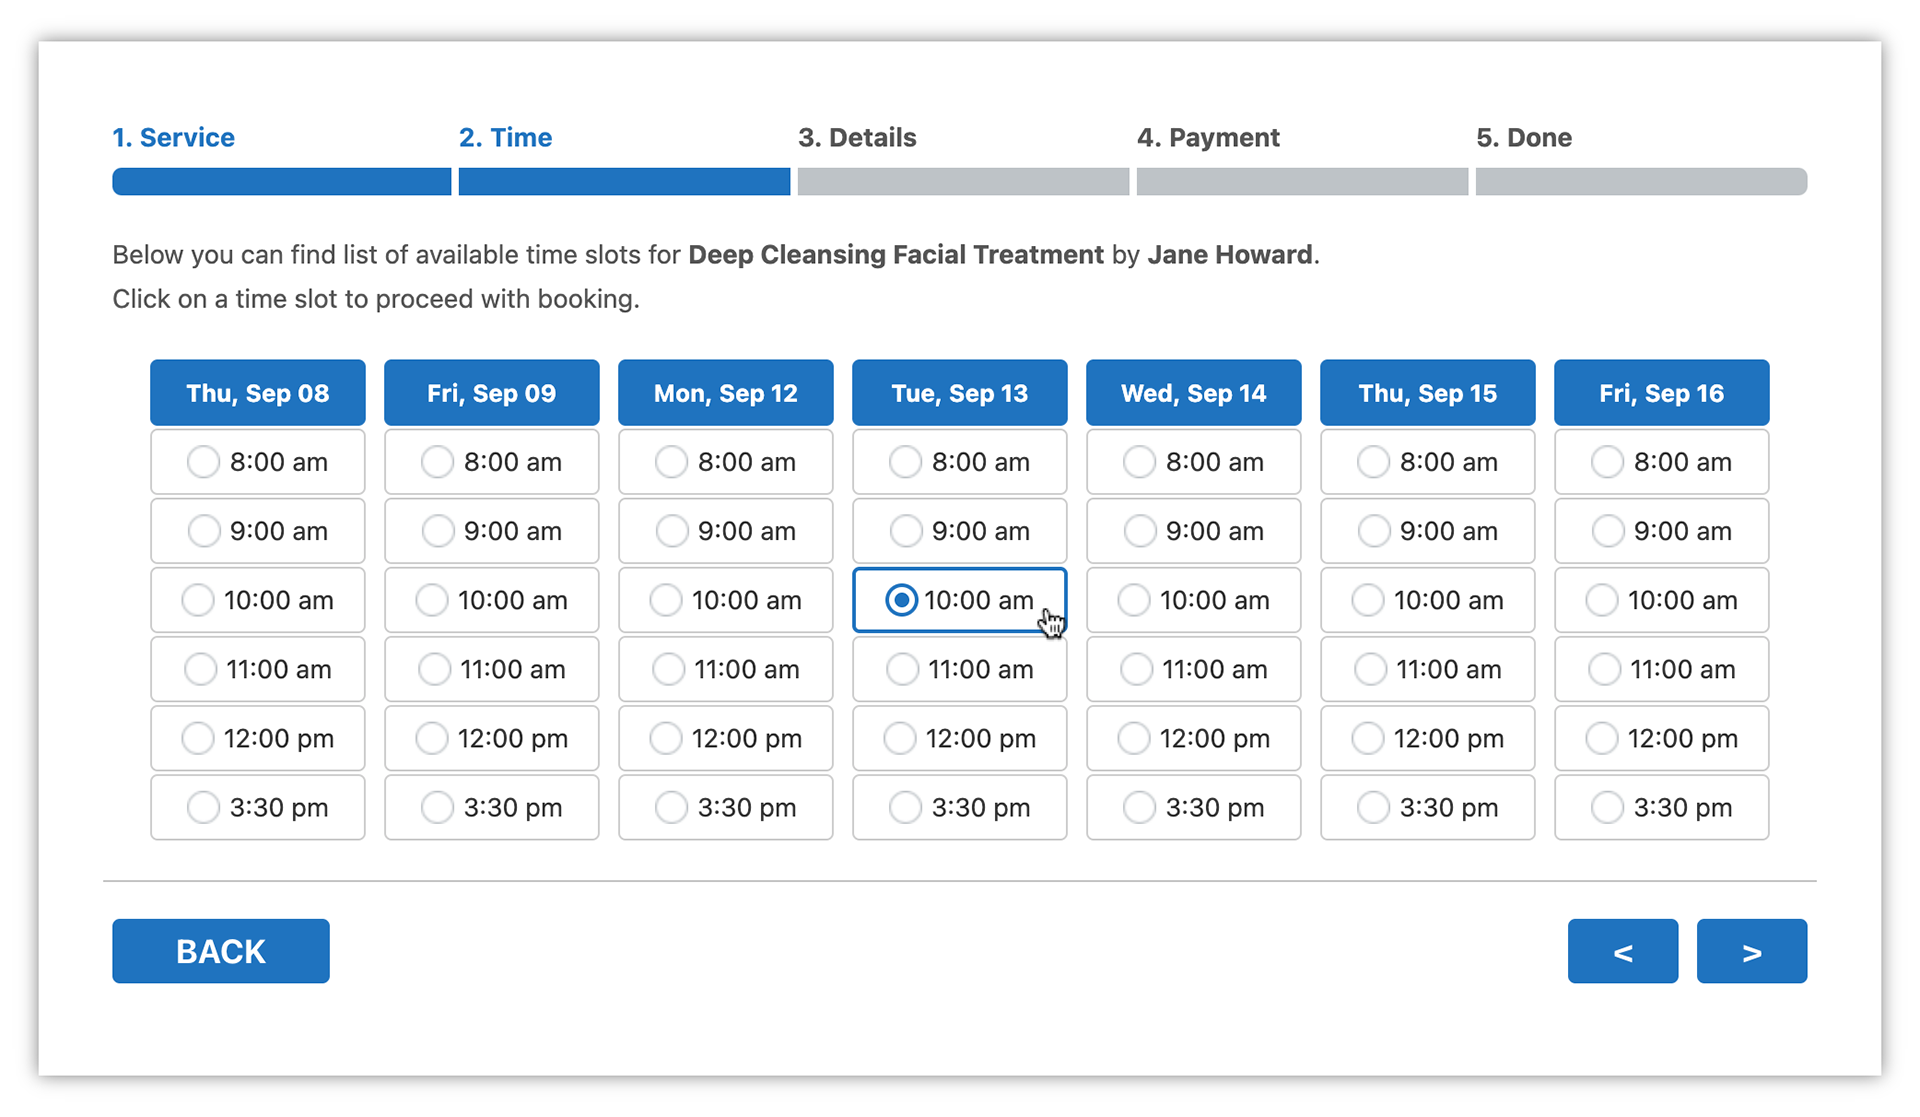Select 8:00 am on Thu, Sep 08
Viewport: 1920px width, 1117px height.
(x=258, y=462)
